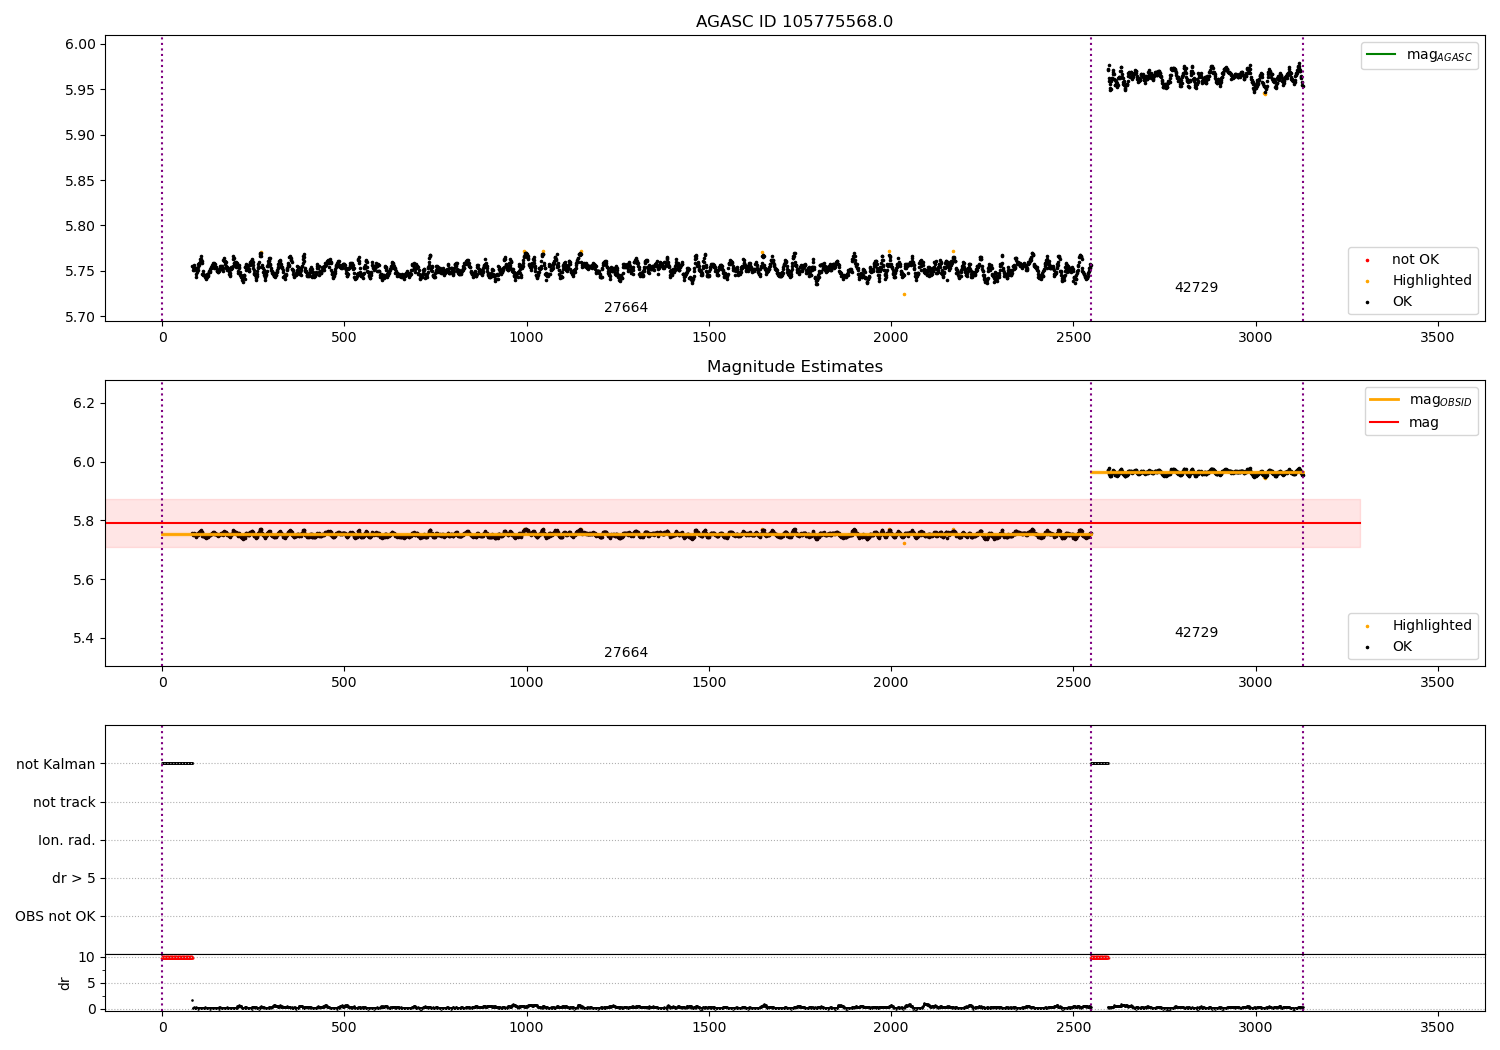This screenshot has width=1500, height=1050.
Task: Click the 6.2 tick on Magnitude Estimates axis
Action: [x=84, y=403]
